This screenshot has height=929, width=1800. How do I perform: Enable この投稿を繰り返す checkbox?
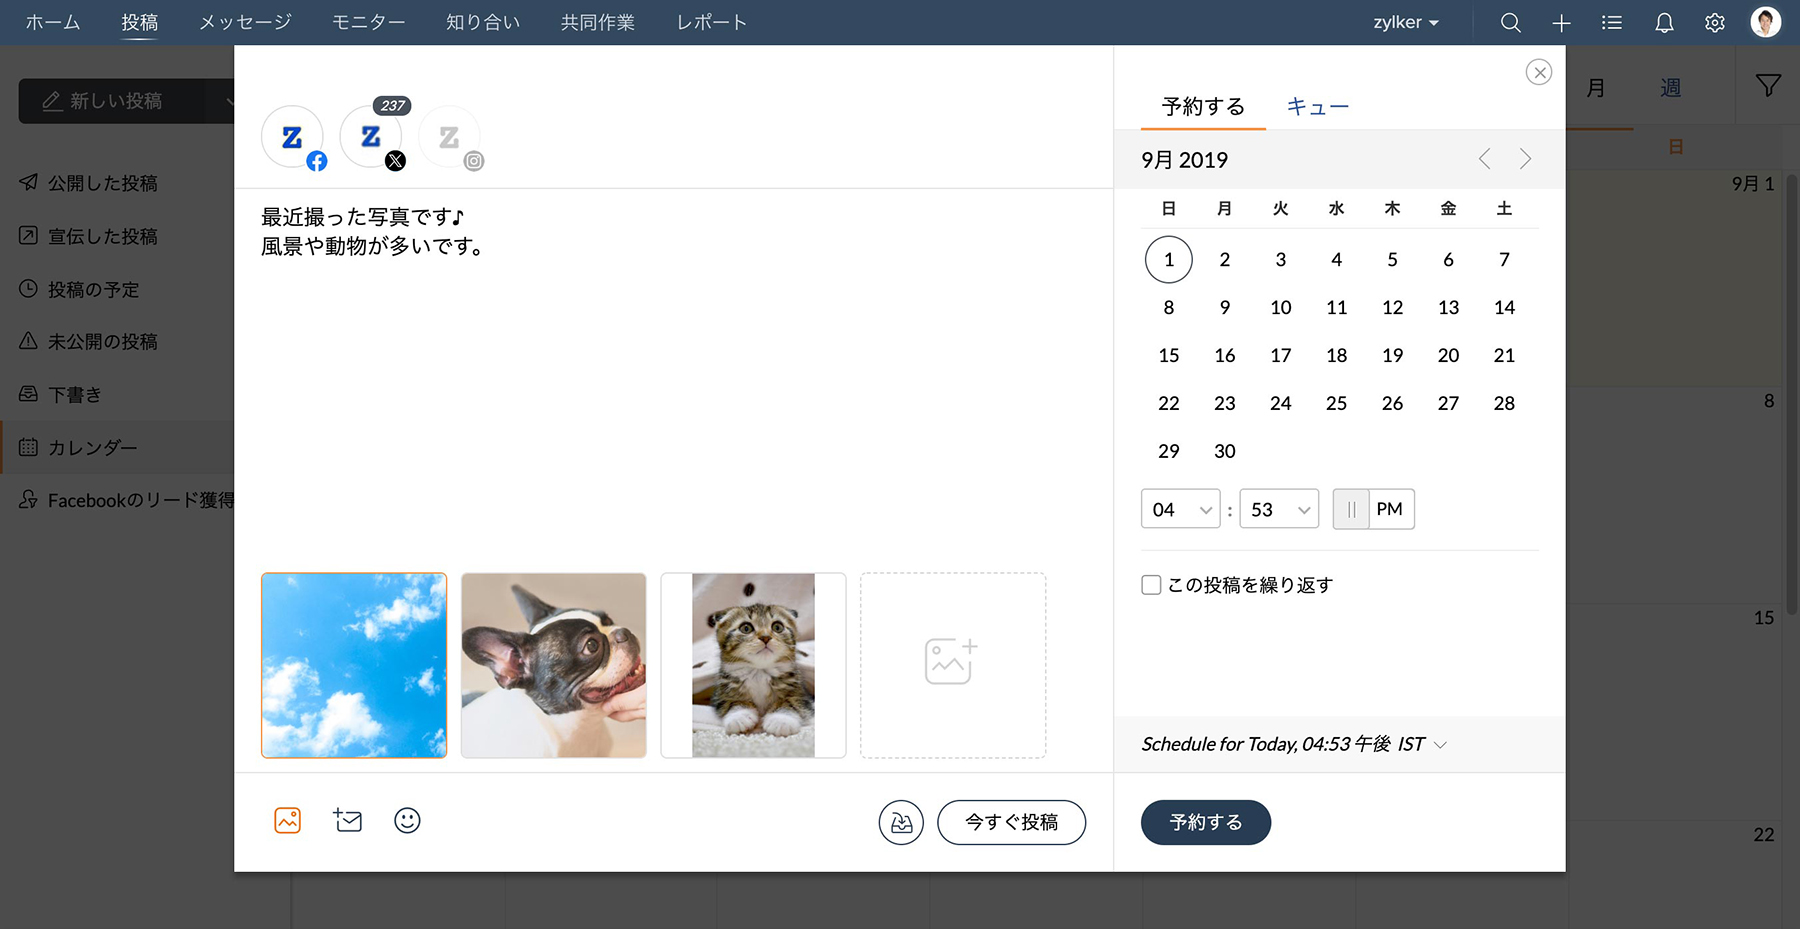pyautogui.click(x=1150, y=584)
